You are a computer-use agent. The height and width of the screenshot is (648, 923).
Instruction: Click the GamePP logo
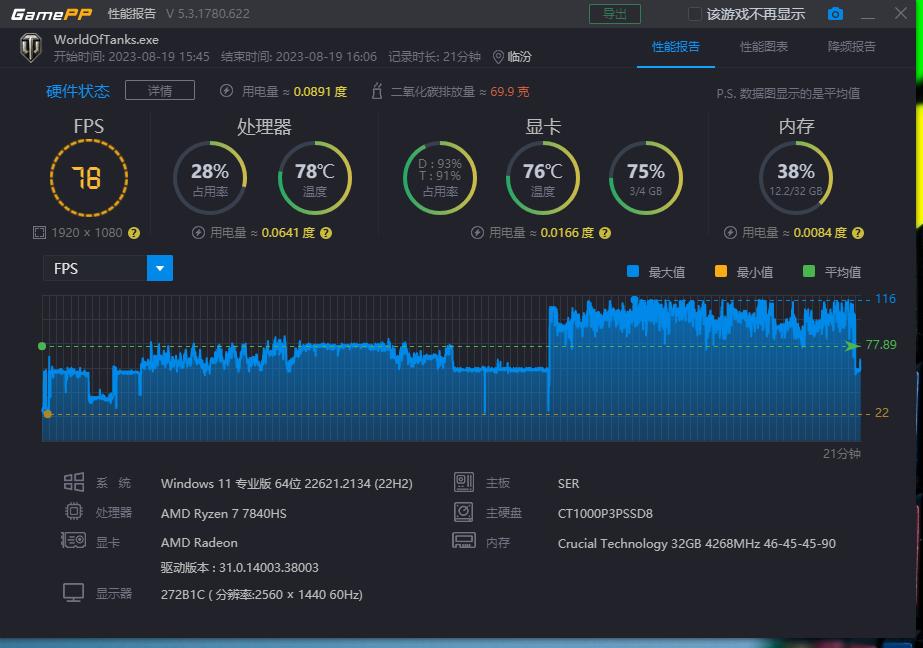pyautogui.click(x=51, y=14)
